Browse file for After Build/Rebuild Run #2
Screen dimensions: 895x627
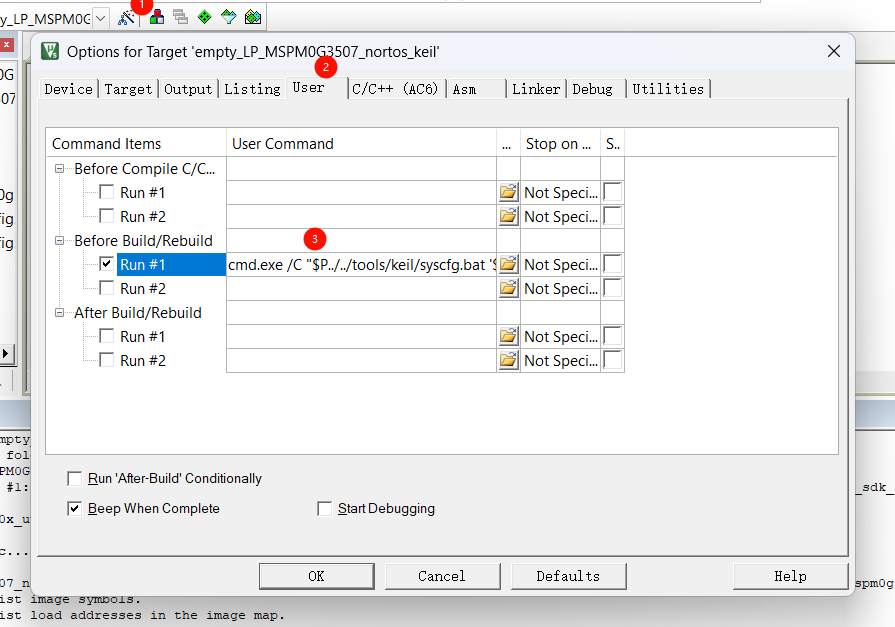(508, 361)
